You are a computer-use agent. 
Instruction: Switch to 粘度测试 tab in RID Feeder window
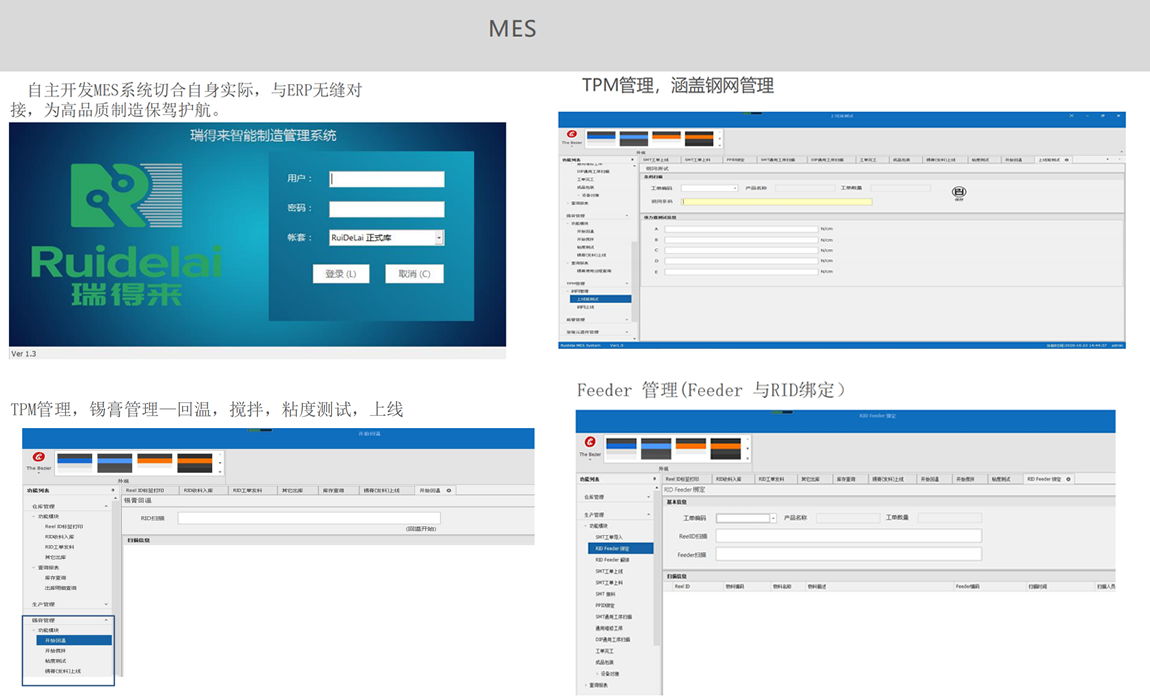(1003, 479)
